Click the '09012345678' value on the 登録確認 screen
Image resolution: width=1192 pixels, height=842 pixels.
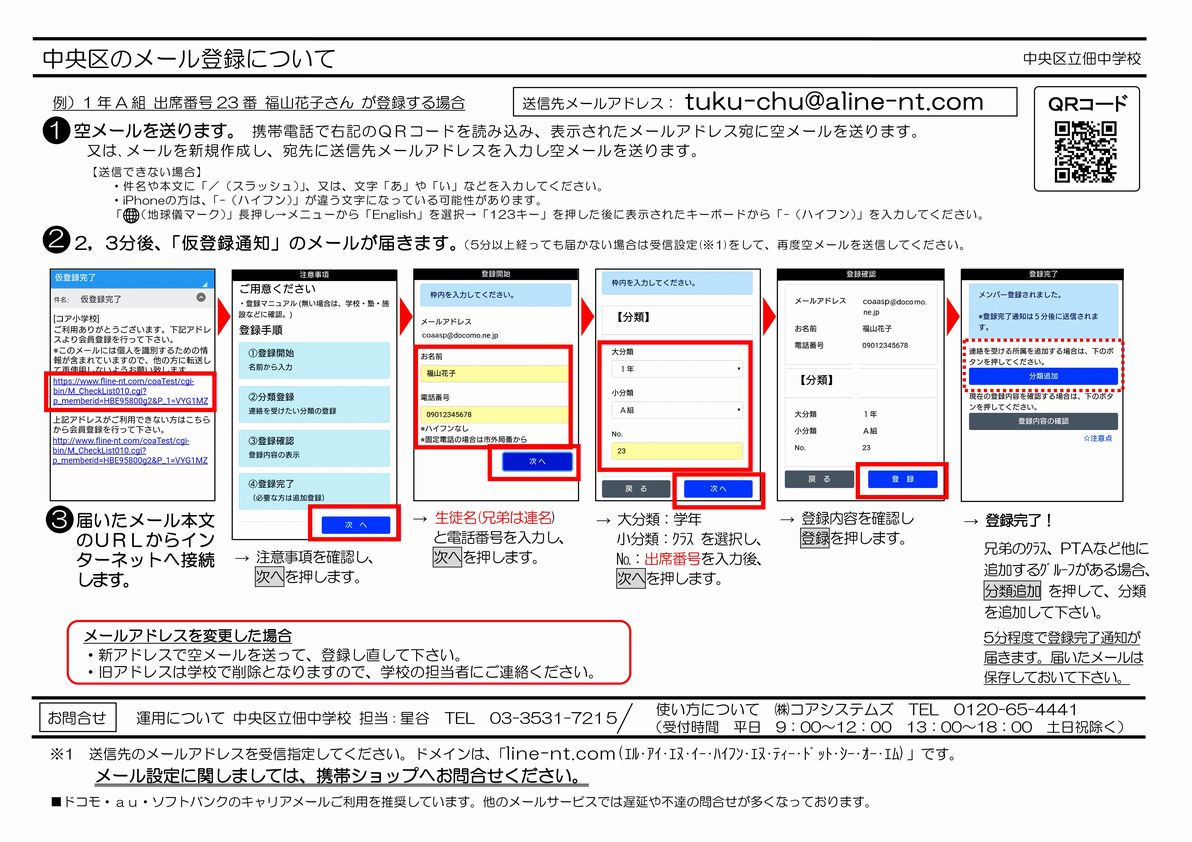pos(885,346)
